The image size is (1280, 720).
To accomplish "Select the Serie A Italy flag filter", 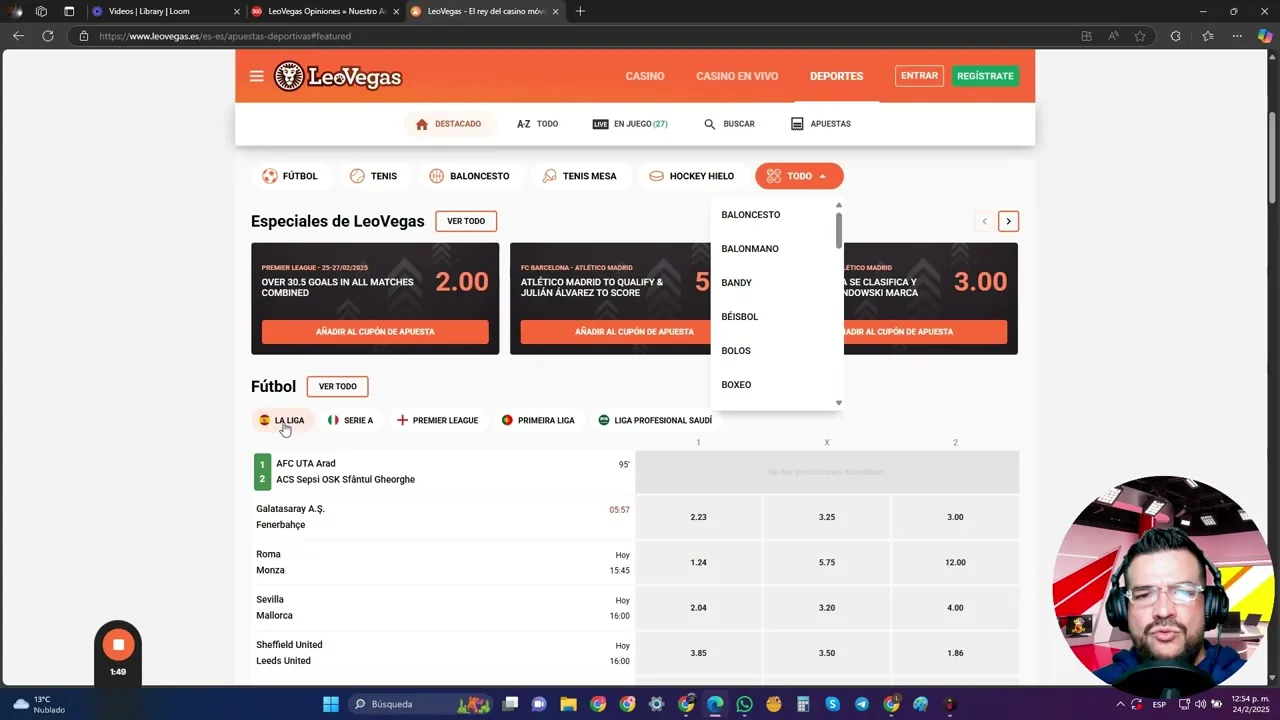I will point(350,420).
